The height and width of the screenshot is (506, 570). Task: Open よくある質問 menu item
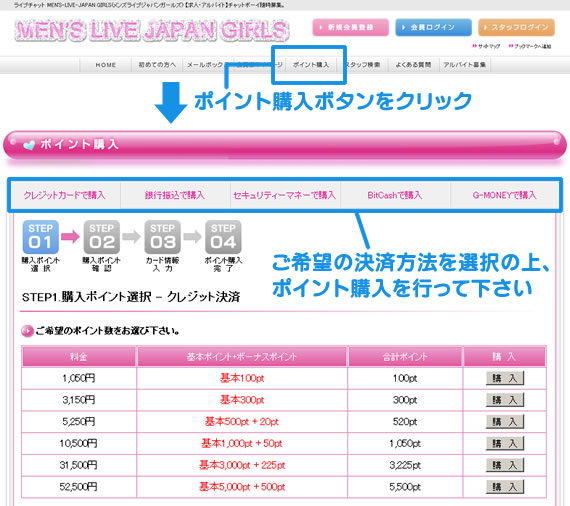tap(413, 65)
